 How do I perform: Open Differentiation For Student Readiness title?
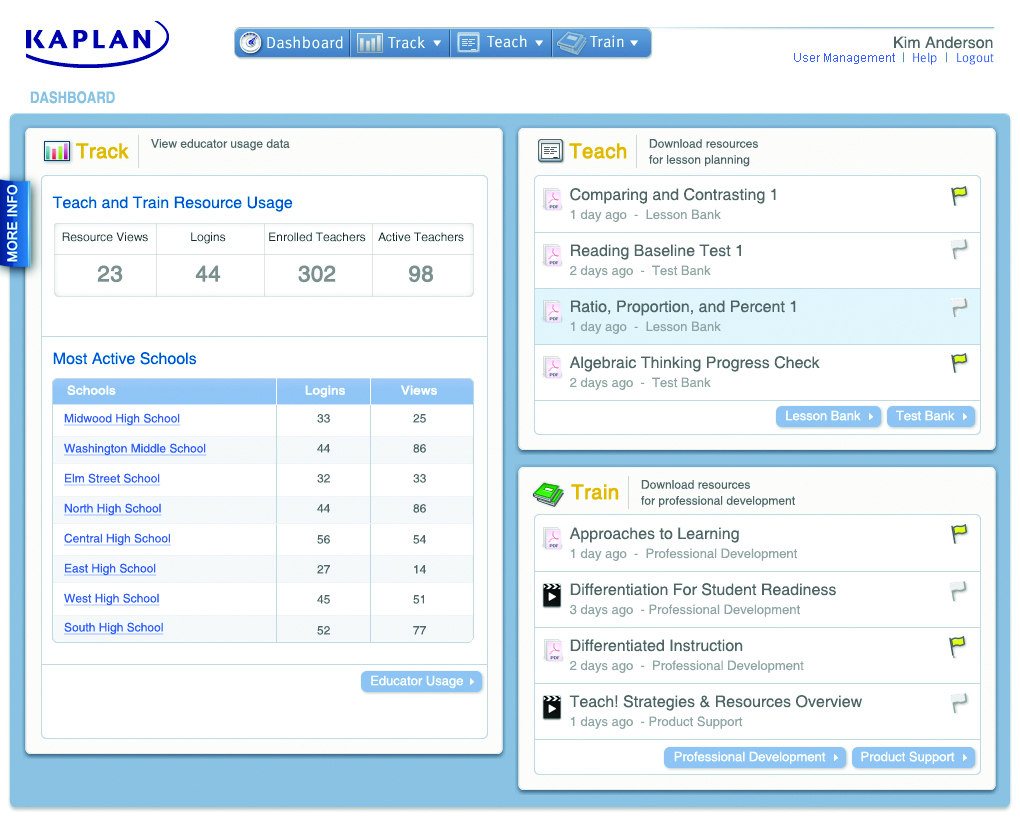[703, 590]
